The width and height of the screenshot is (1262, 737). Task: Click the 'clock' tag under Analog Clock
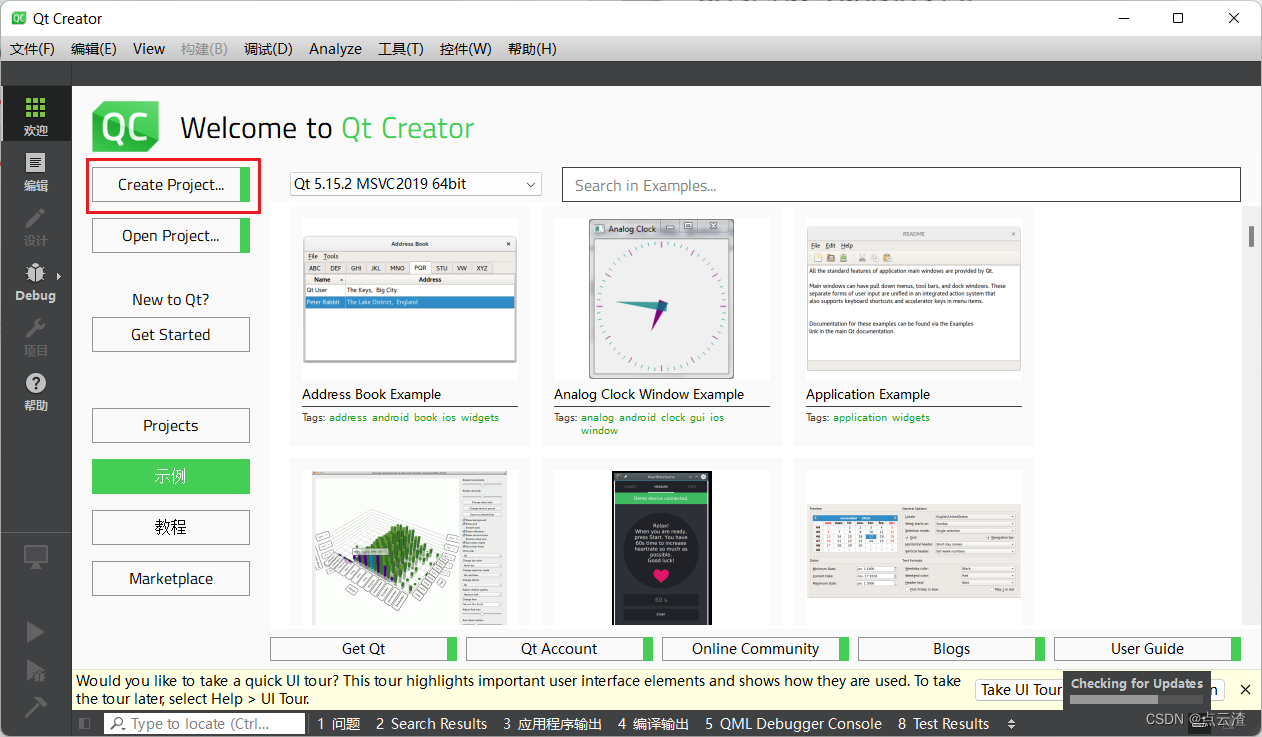[x=673, y=418]
